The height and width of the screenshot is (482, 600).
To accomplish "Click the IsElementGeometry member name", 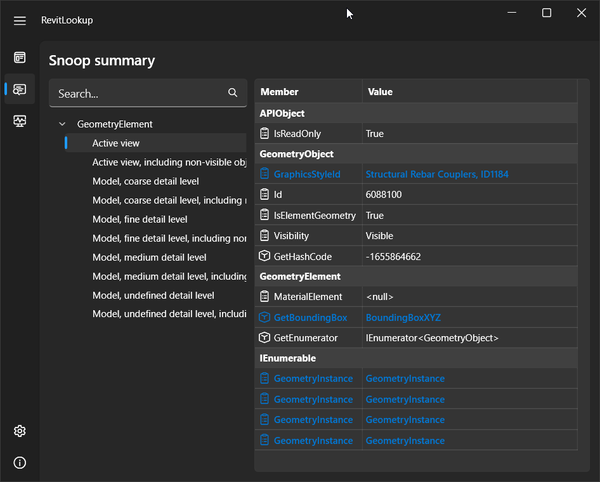I will pos(315,215).
